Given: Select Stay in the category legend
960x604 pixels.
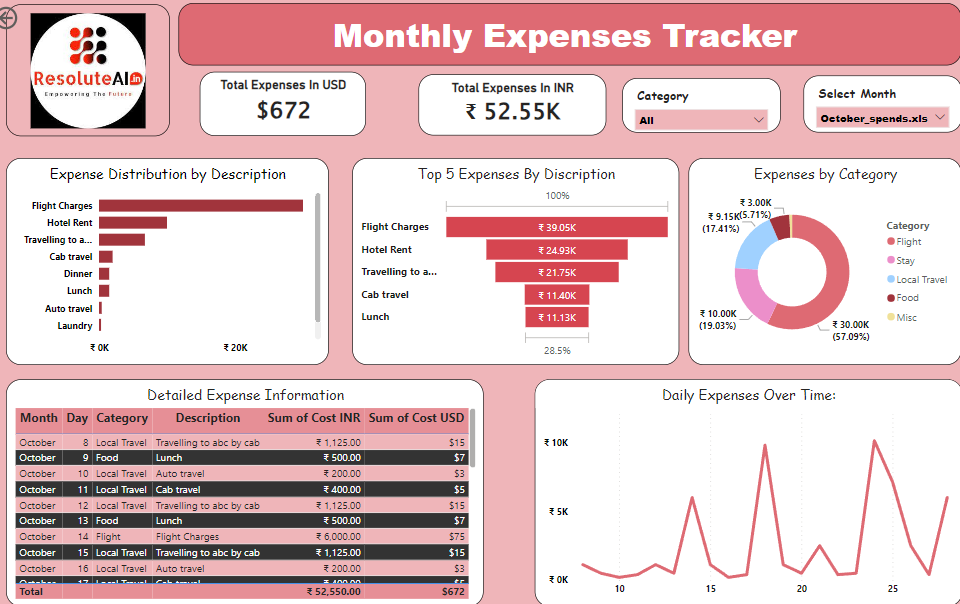Looking at the screenshot, I should tap(905, 261).
